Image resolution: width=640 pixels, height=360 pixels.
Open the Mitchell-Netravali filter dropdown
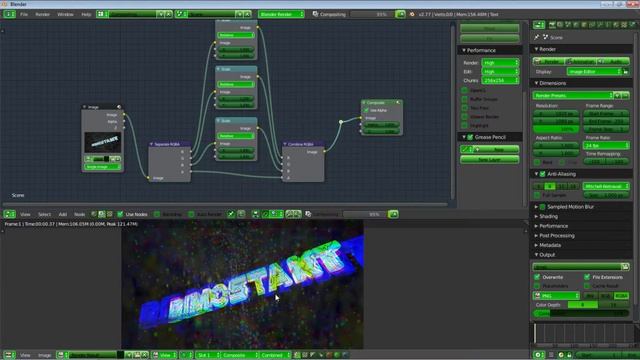[x=607, y=187]
